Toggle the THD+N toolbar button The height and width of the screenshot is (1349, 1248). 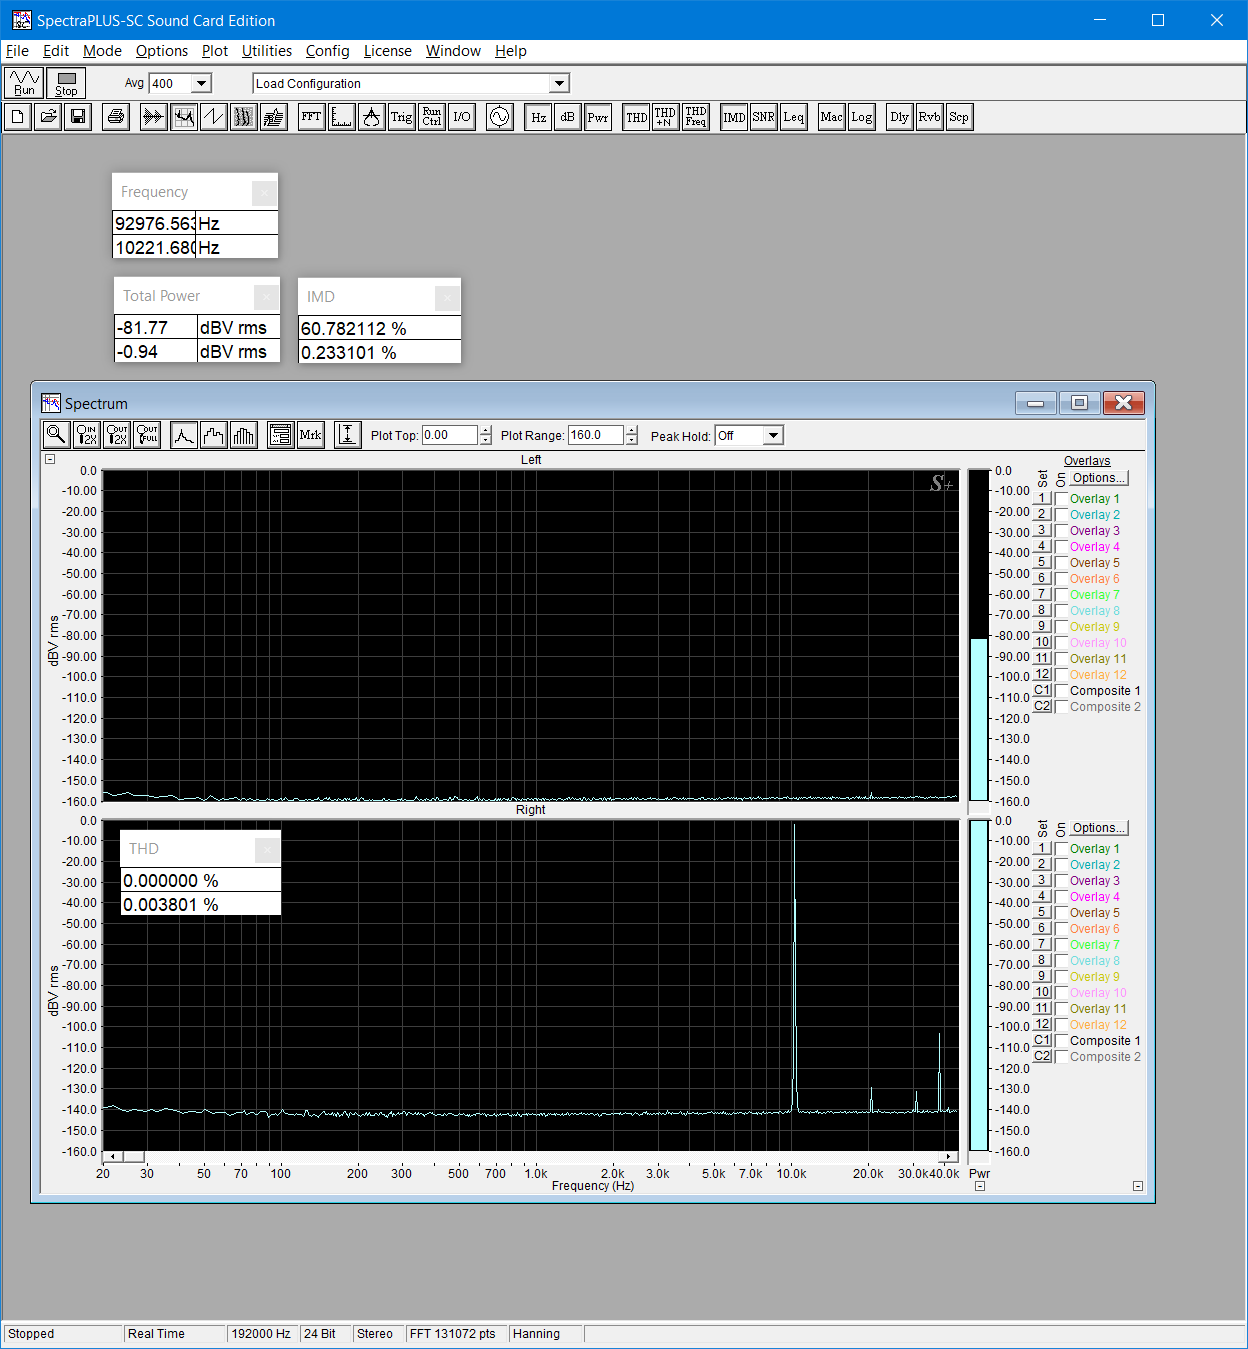665,117
